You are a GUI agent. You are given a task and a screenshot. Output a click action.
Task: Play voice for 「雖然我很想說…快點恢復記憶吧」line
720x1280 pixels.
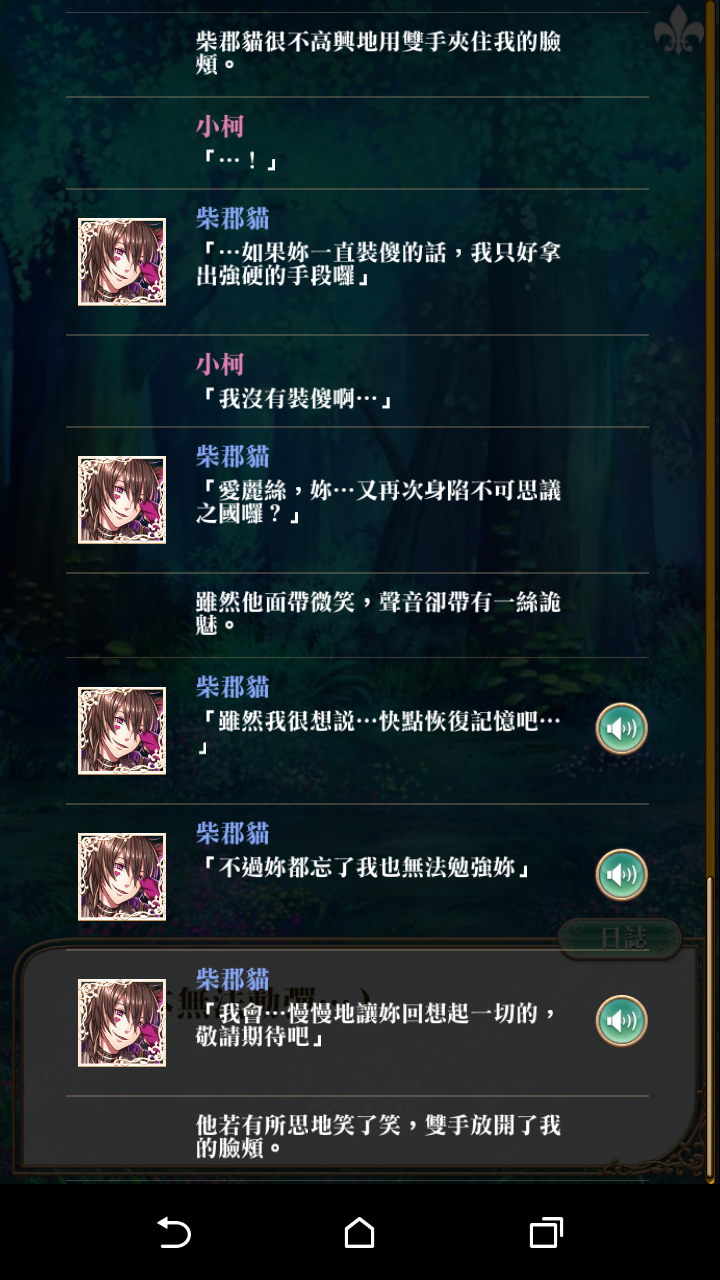point(622,729)
